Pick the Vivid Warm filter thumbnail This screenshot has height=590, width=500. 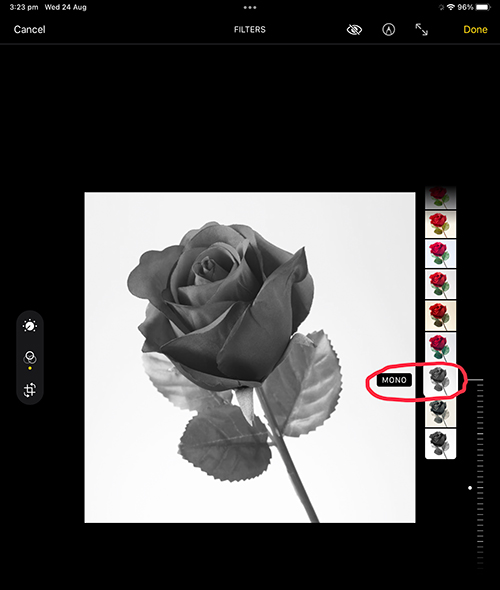pos(440,224)
